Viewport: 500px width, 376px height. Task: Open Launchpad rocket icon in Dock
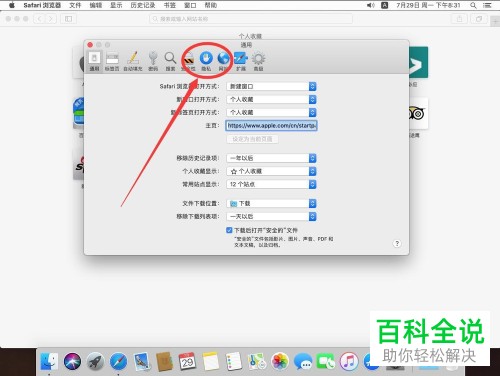95,362
